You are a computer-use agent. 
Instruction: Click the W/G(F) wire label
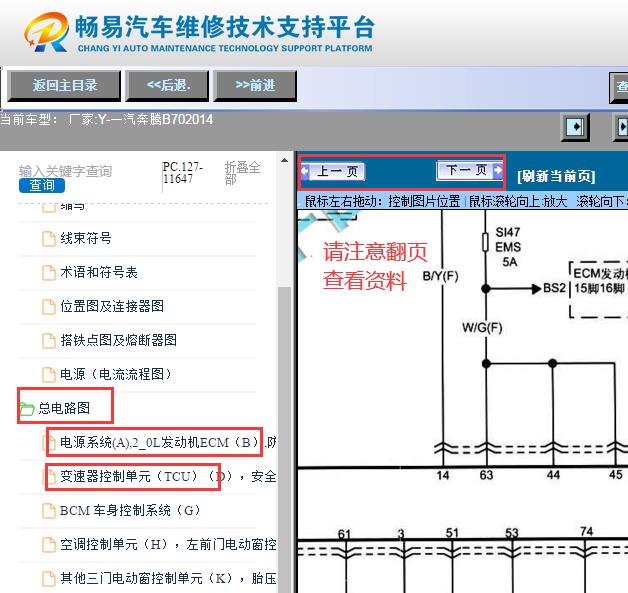482,328
